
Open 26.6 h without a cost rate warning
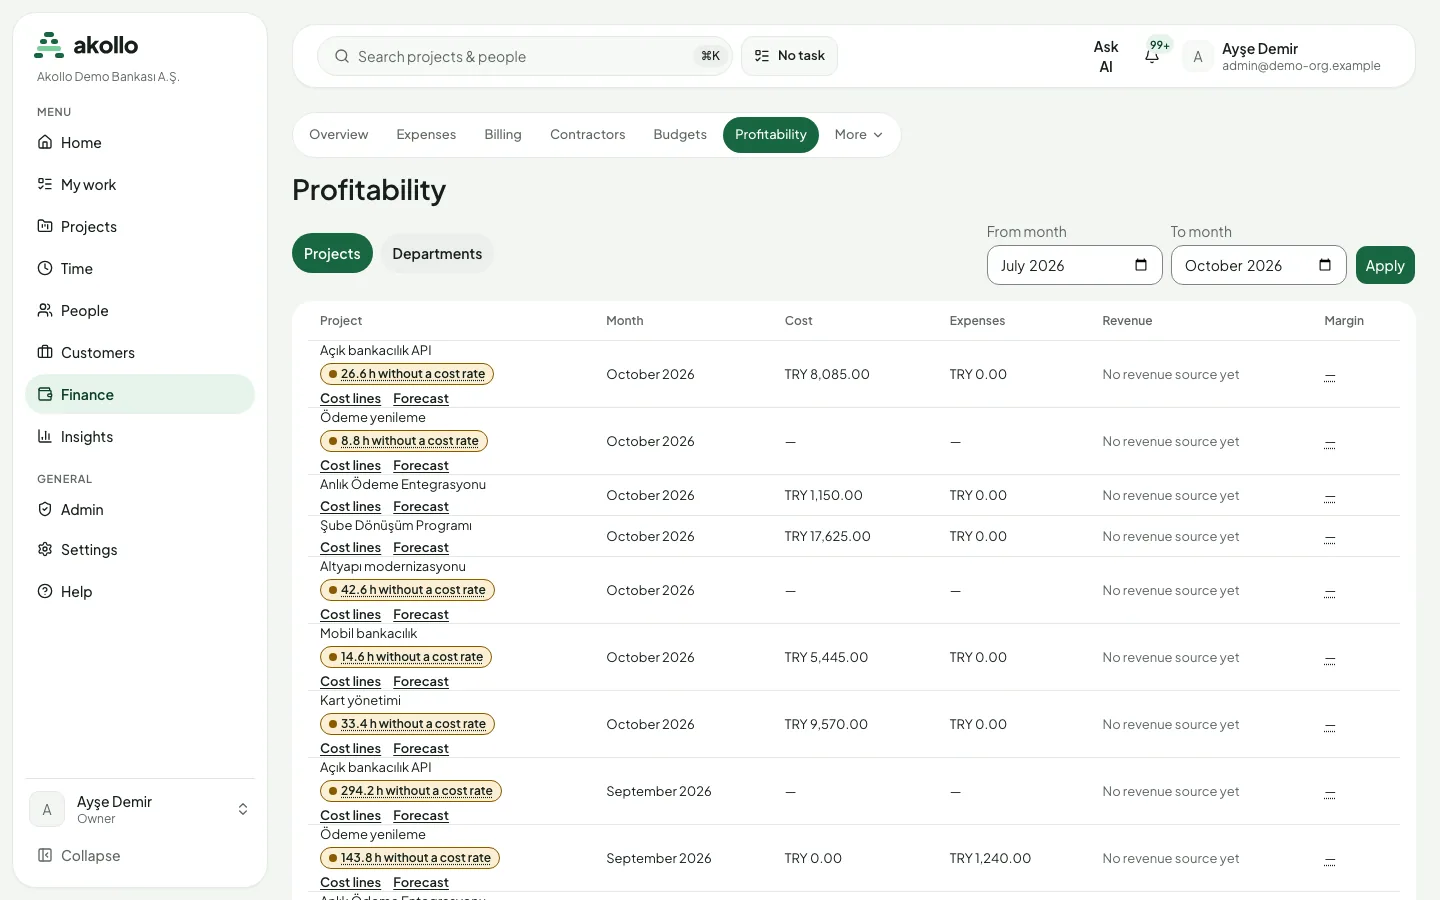407,374
